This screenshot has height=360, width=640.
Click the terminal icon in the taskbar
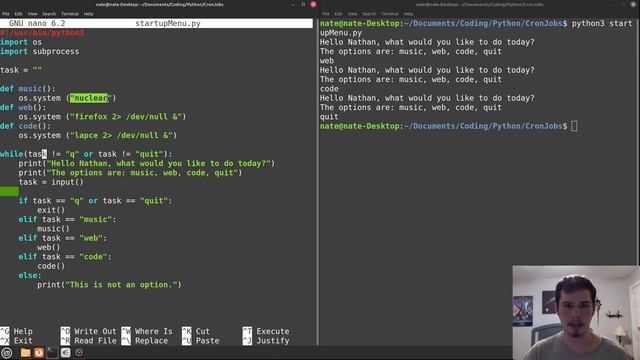point(52,353)
